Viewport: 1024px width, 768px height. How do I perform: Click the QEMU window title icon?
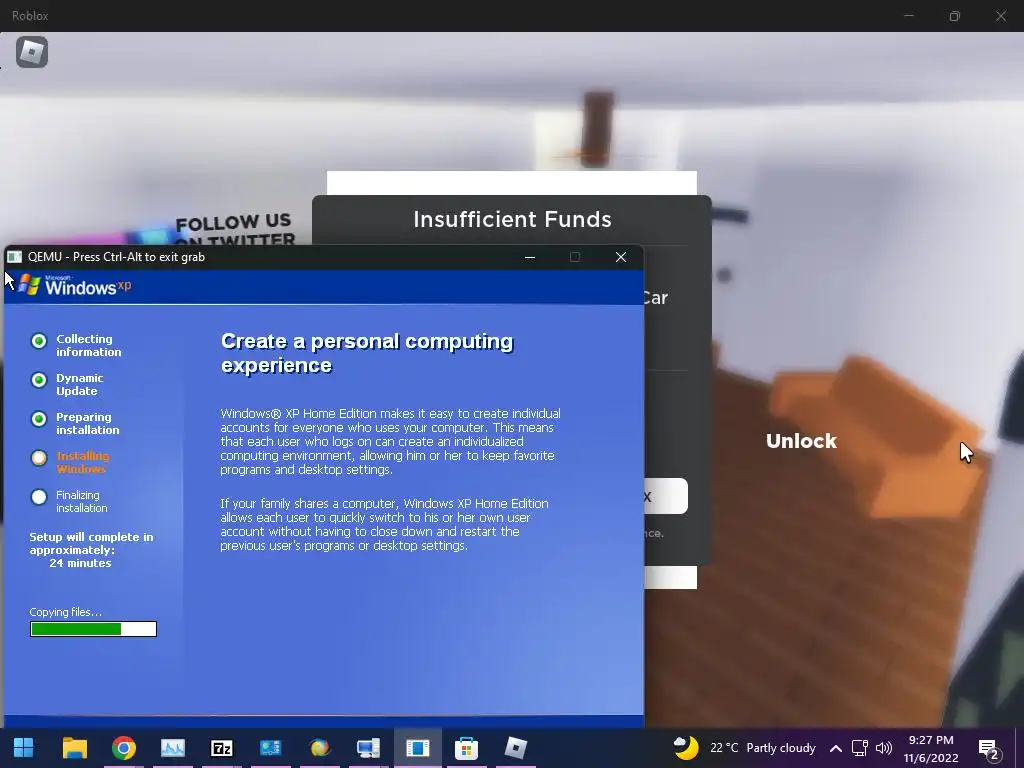14,257
